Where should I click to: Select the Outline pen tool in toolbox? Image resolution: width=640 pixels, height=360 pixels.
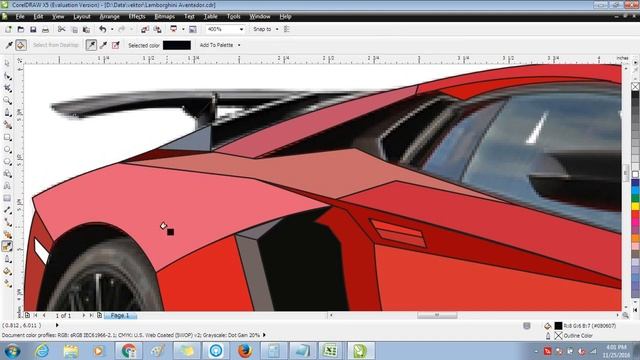pos(7,259)
